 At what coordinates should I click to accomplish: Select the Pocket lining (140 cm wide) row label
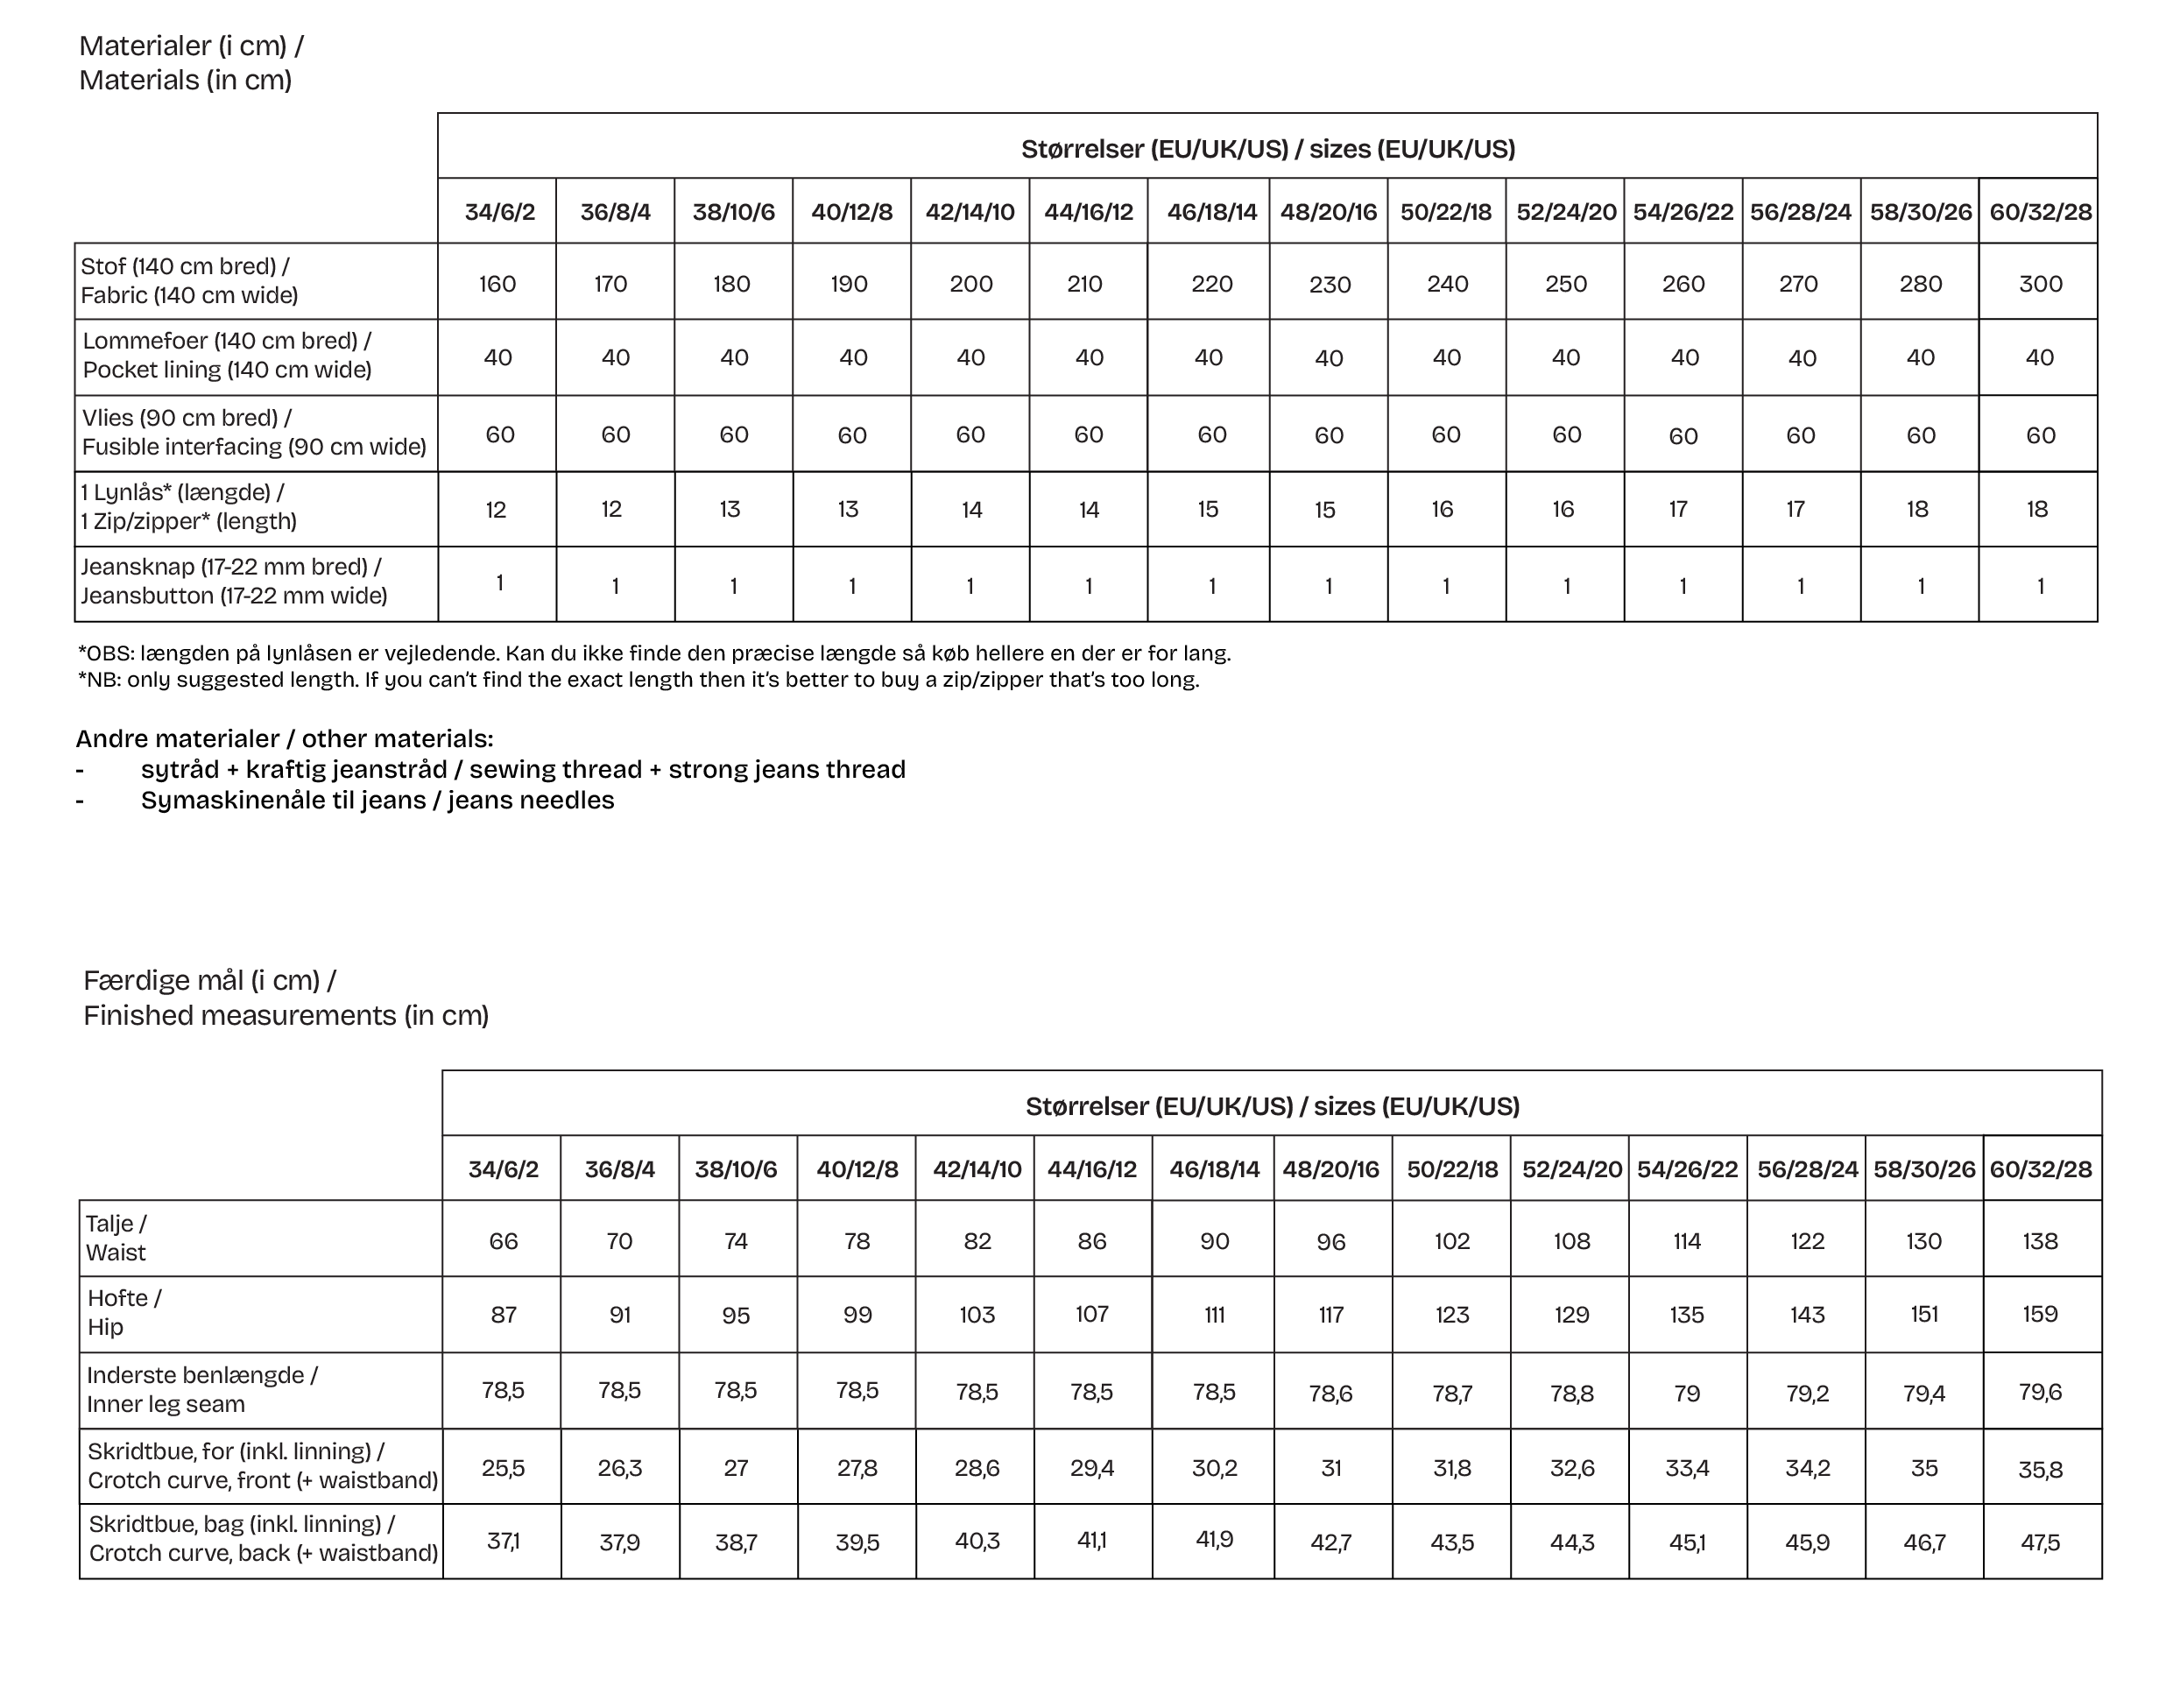tap(226, 370)
